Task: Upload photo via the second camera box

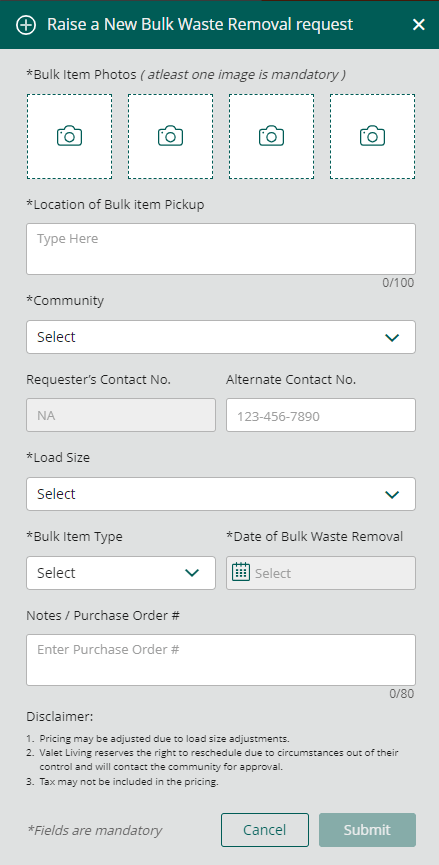Action: click(170, 136)
